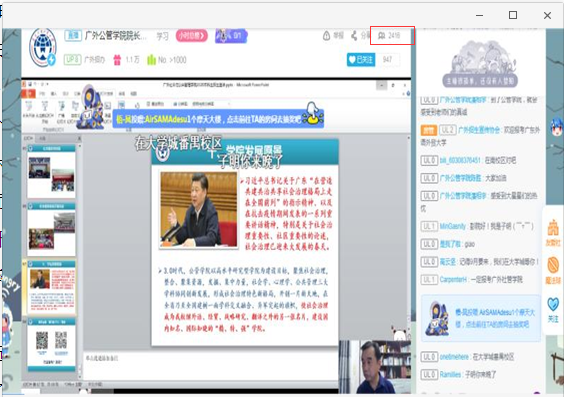Image resolution: width=564 pixels, height=397 pixels.
Task: Open user CarpenterH in chat
Action: point(453,279)
